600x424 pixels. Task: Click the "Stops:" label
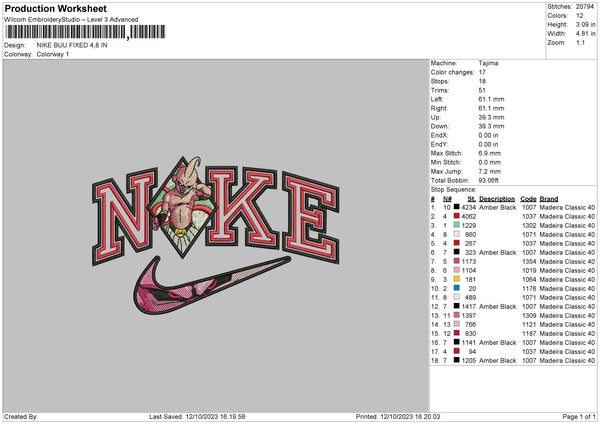pos(440,82)
